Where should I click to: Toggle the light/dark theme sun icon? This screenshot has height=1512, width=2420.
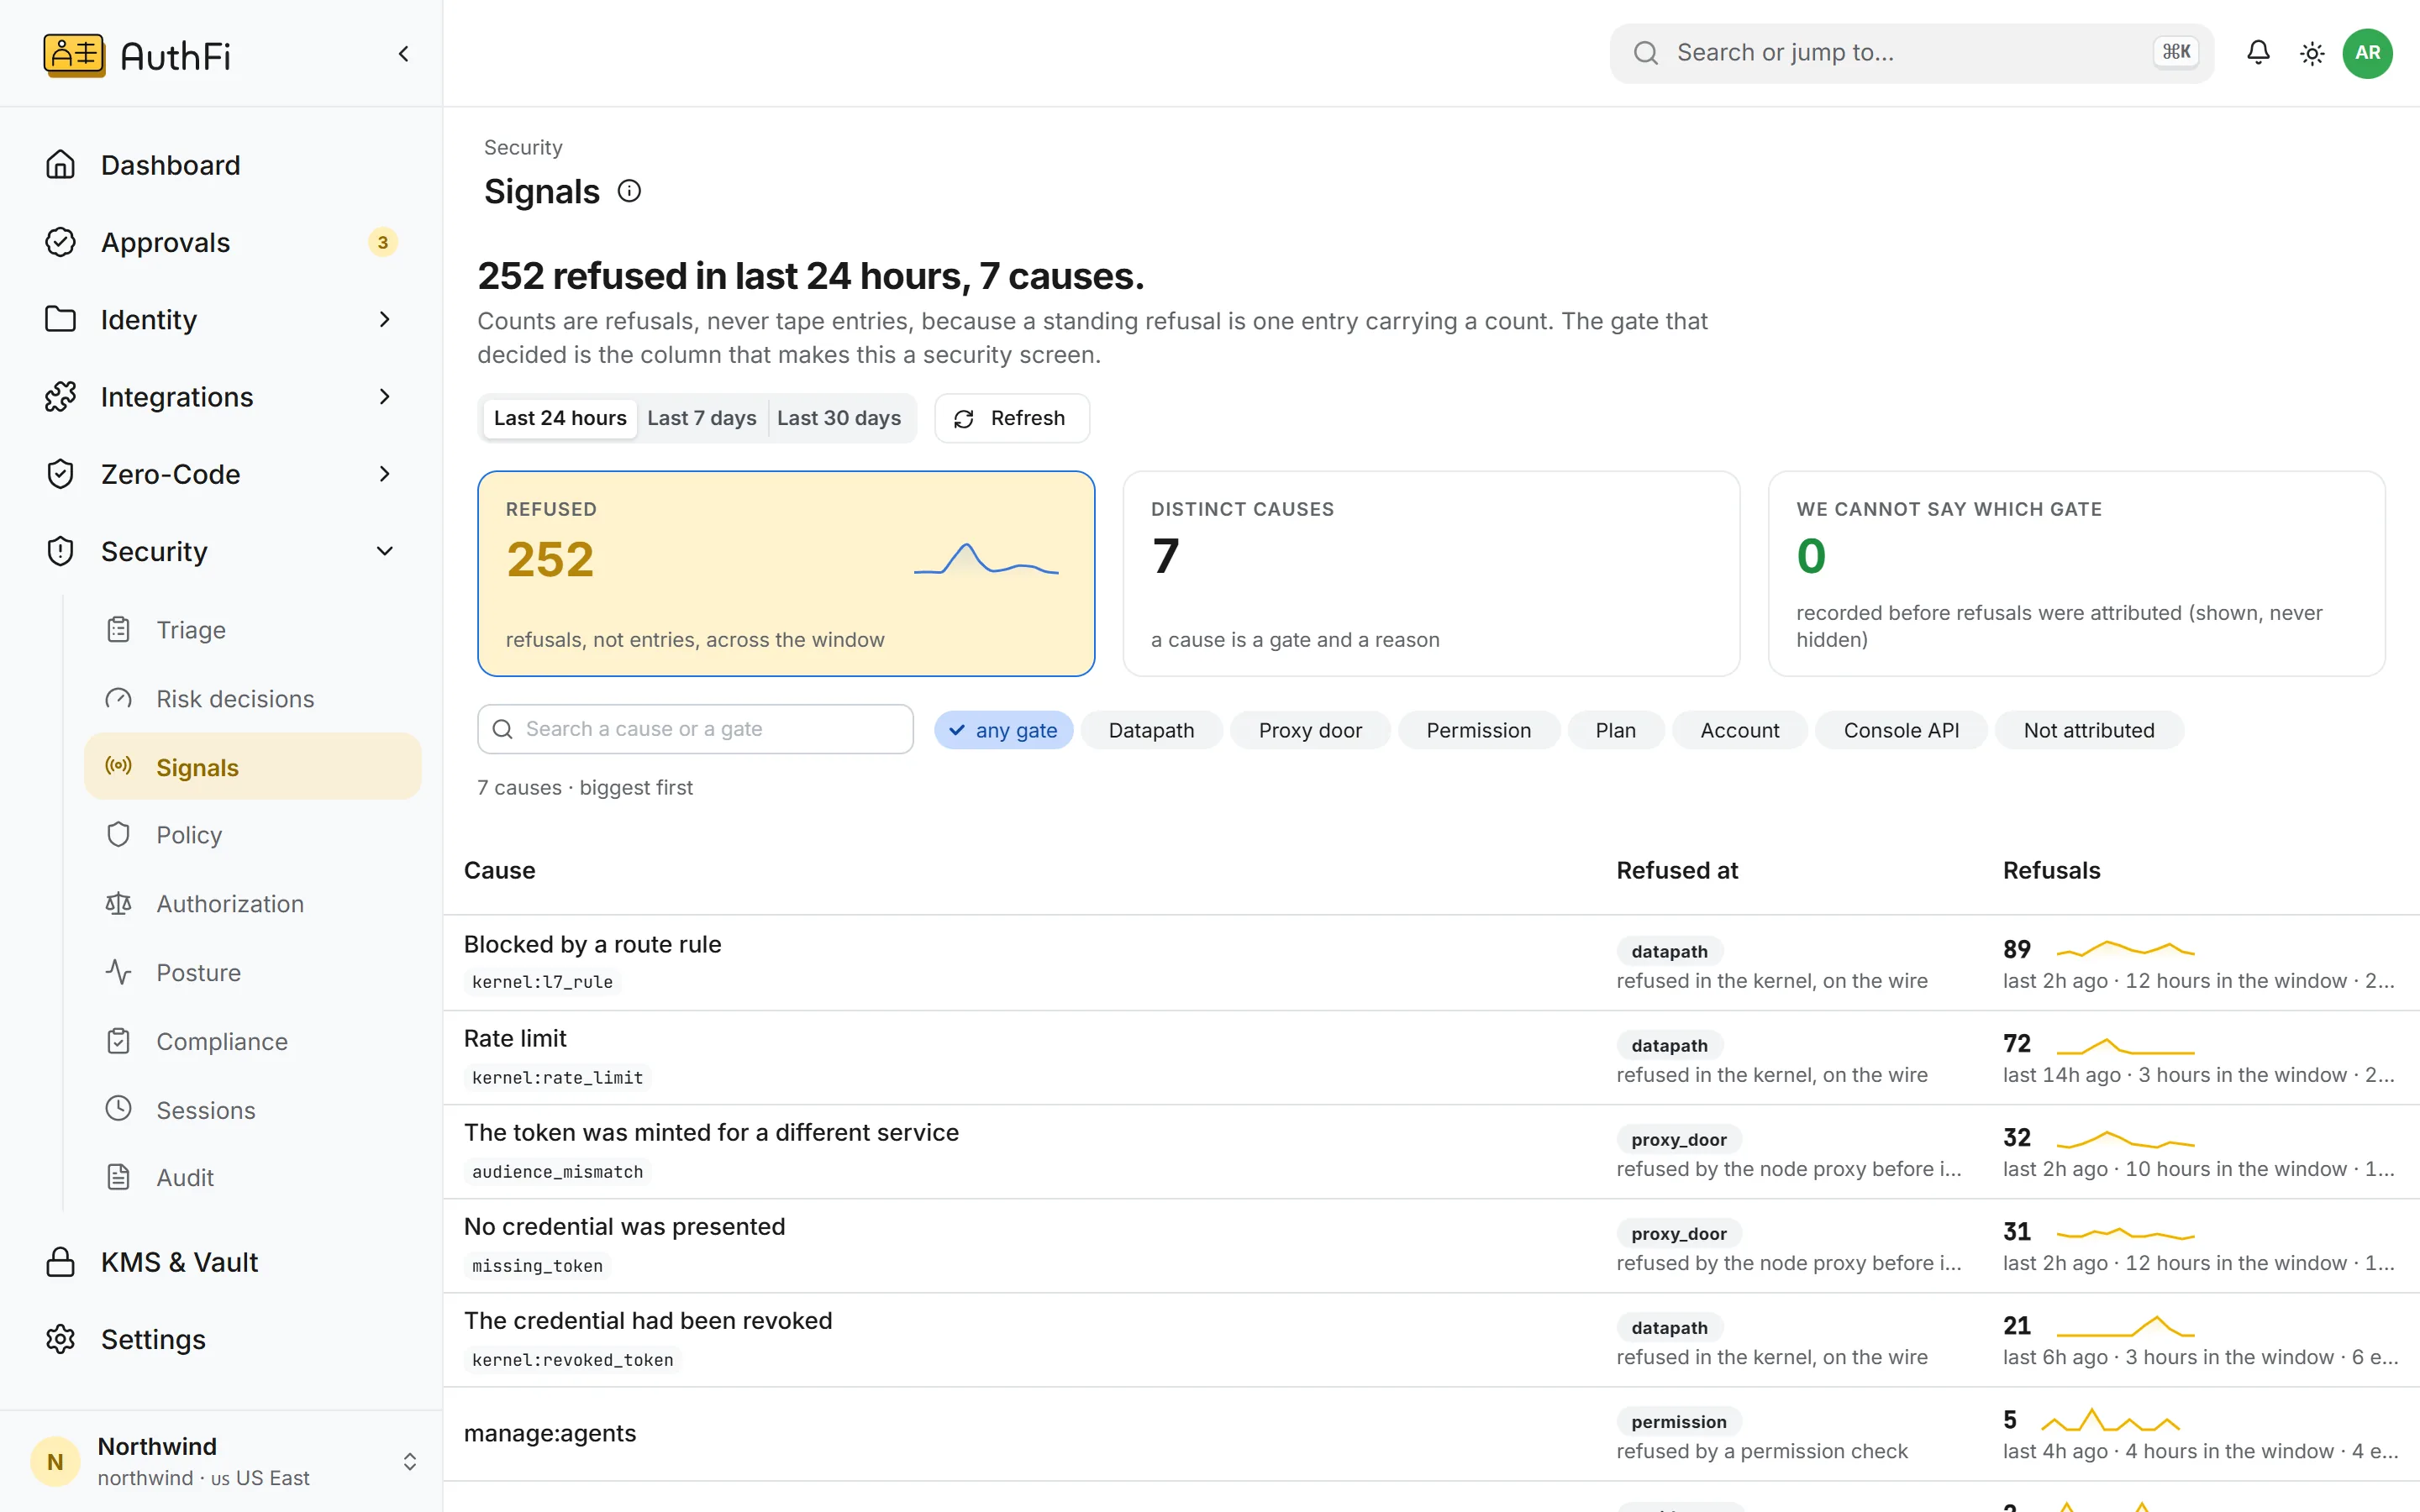[2312, 53]
